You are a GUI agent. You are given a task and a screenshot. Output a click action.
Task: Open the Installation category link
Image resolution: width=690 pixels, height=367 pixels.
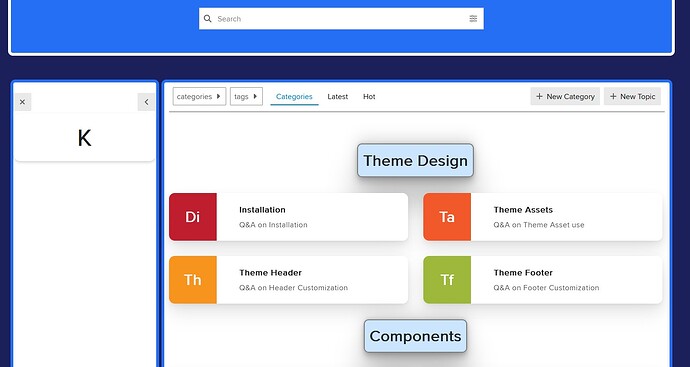[262, 210]
